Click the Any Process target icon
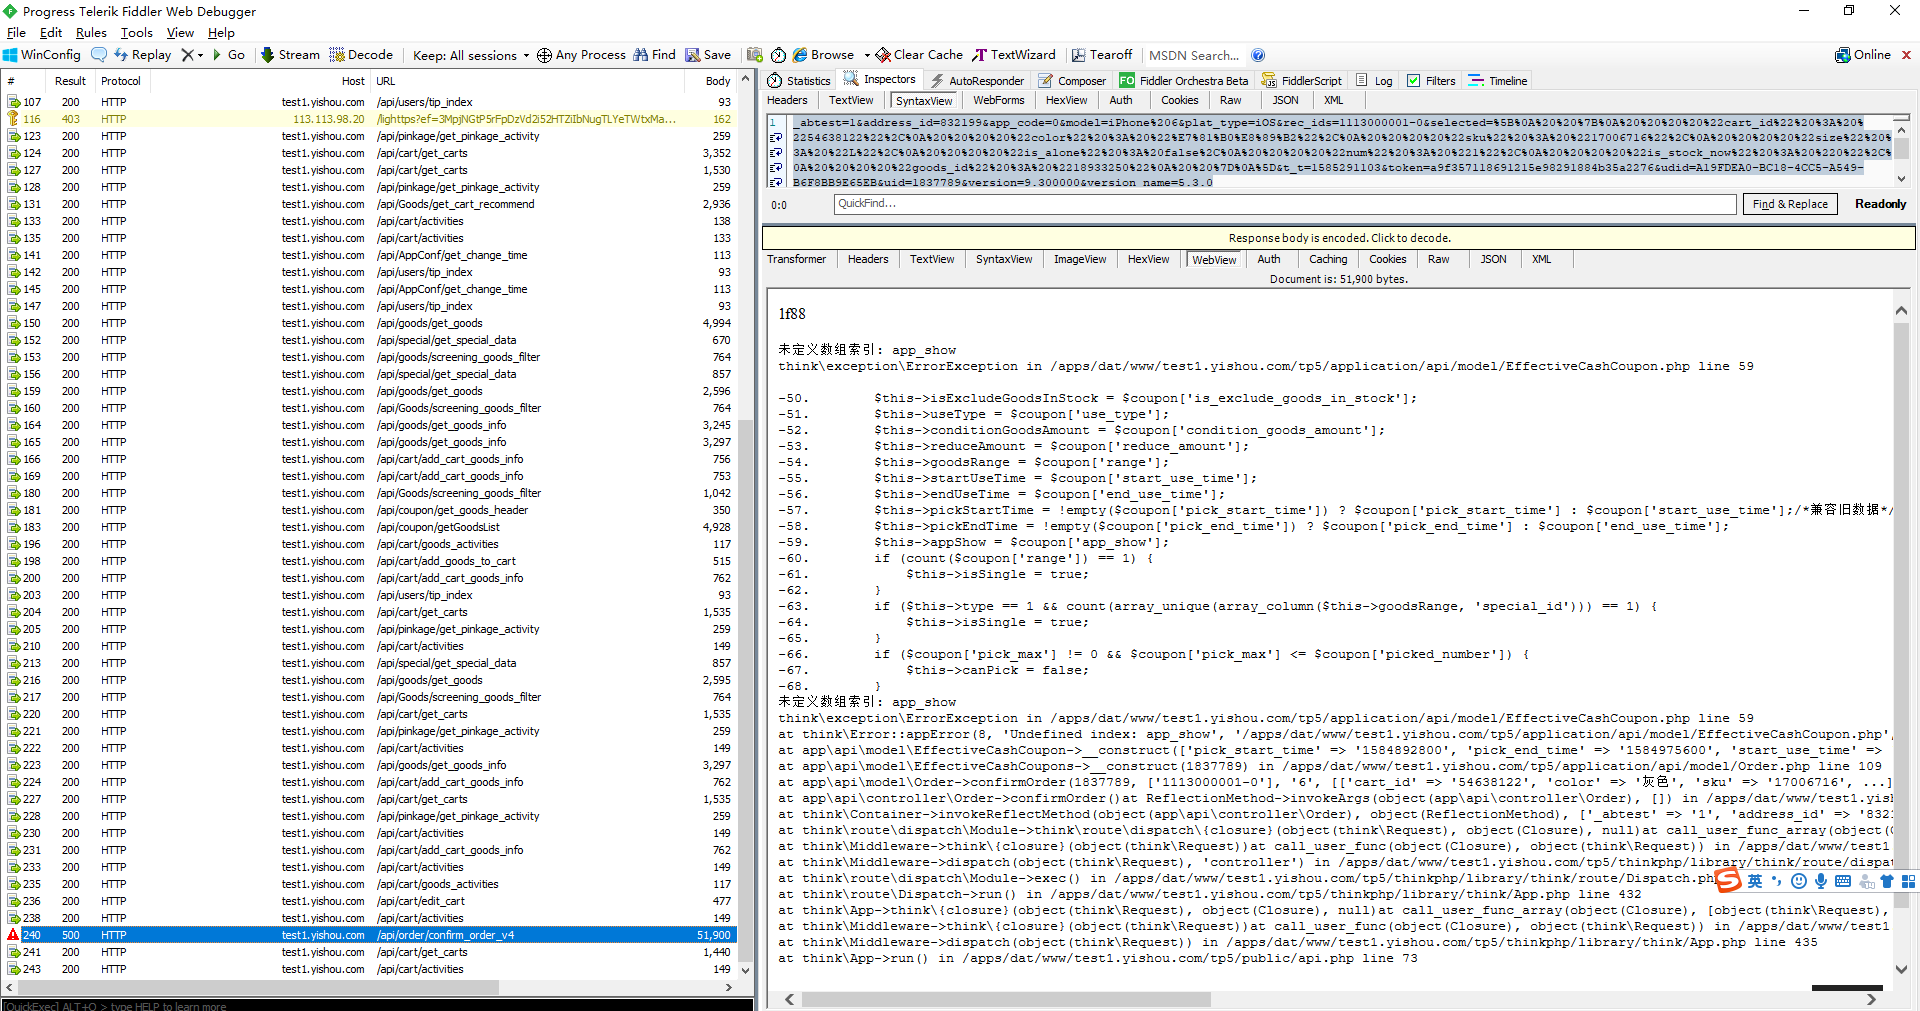 click(x=544, y=55)
